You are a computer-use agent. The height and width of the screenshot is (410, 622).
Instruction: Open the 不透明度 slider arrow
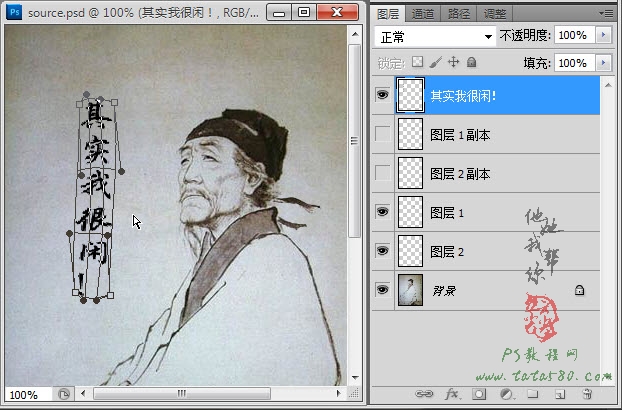[603, 35]
